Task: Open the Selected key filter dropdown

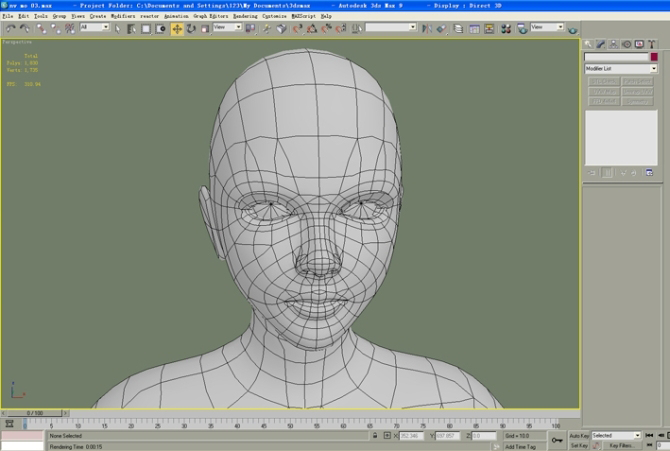Action: (616, 435)
